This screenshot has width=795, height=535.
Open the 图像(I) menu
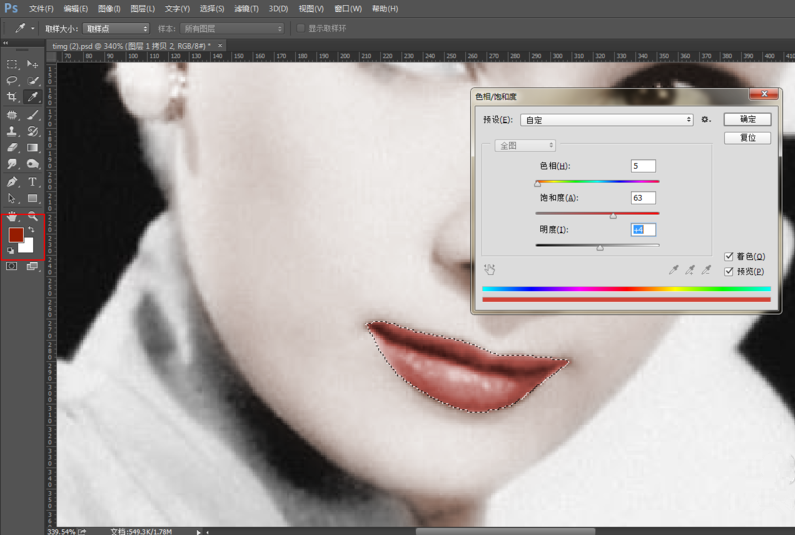109,9
